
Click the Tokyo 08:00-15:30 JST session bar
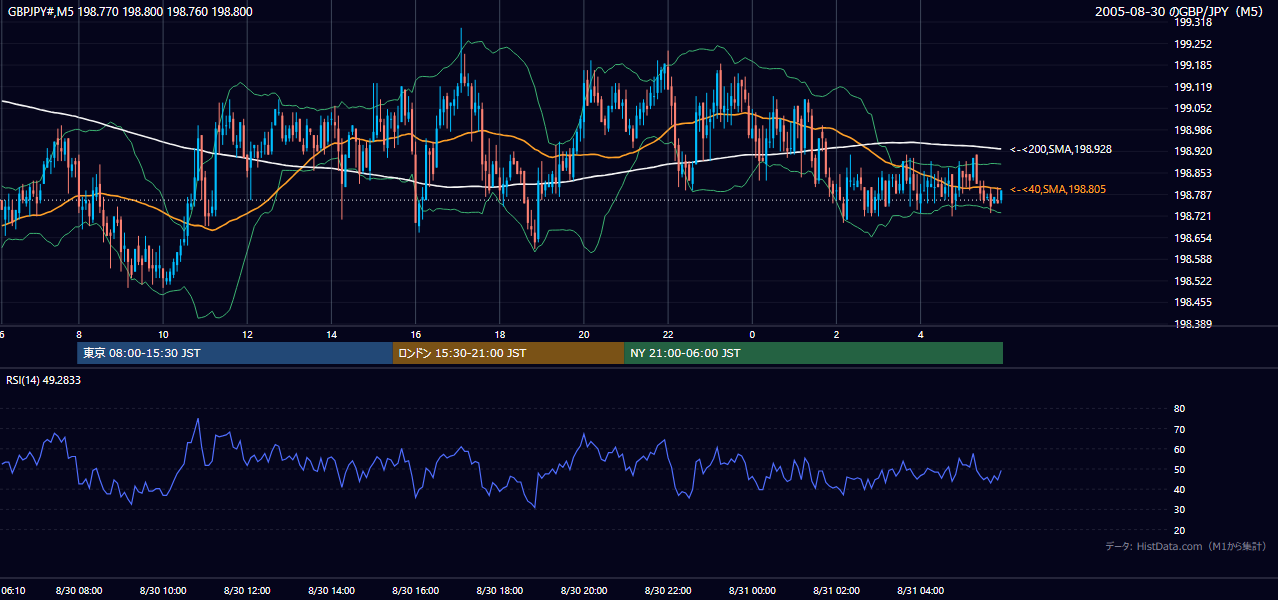tap(235, 353)
